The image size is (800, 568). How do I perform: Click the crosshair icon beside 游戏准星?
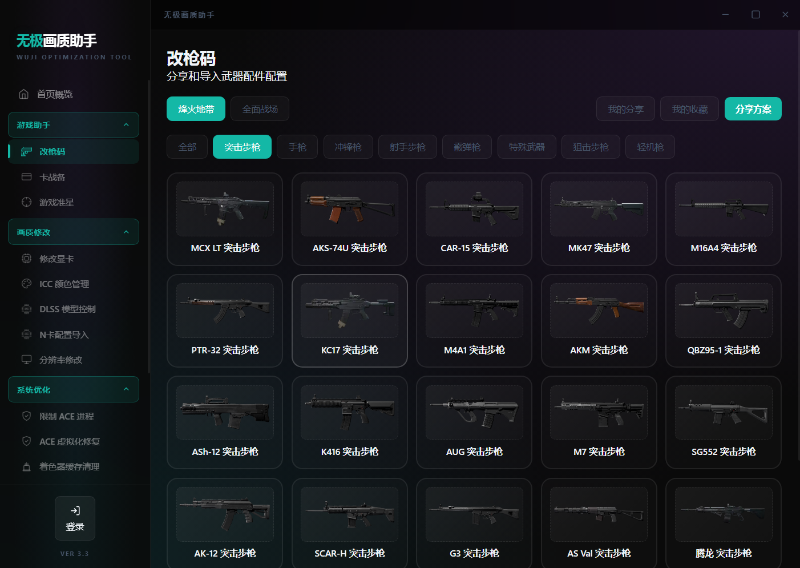point(27,202)
